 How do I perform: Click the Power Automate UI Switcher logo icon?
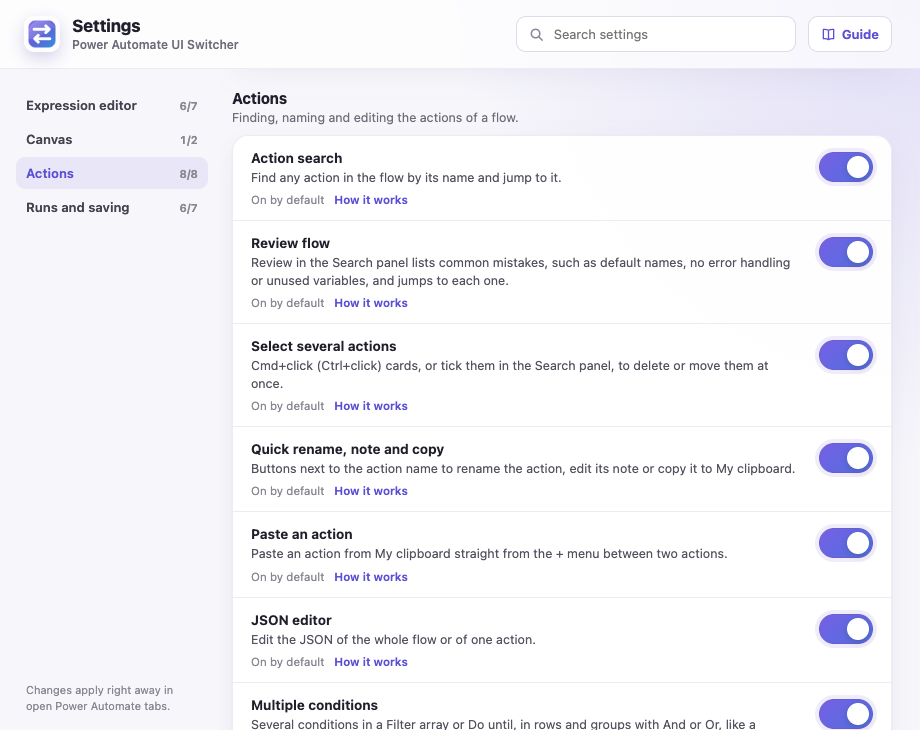pos(42,34)
